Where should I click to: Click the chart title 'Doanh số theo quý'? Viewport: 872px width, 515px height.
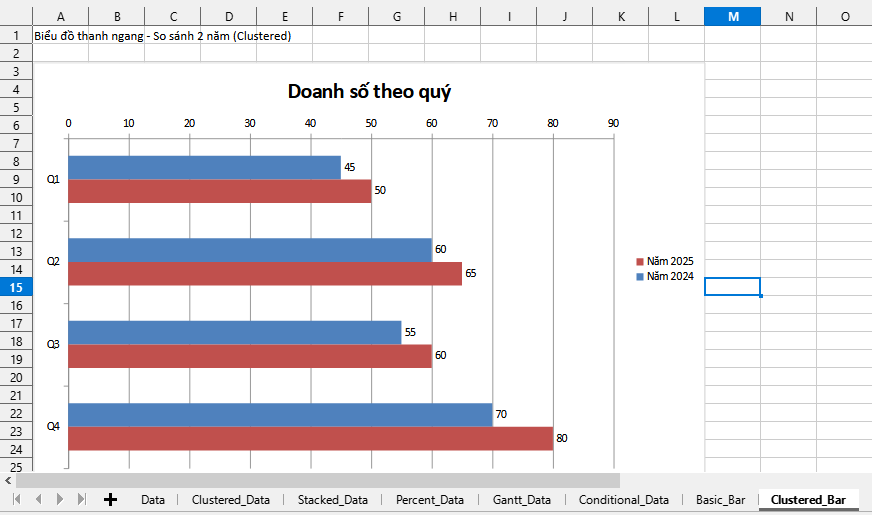(x=369, y=91)
